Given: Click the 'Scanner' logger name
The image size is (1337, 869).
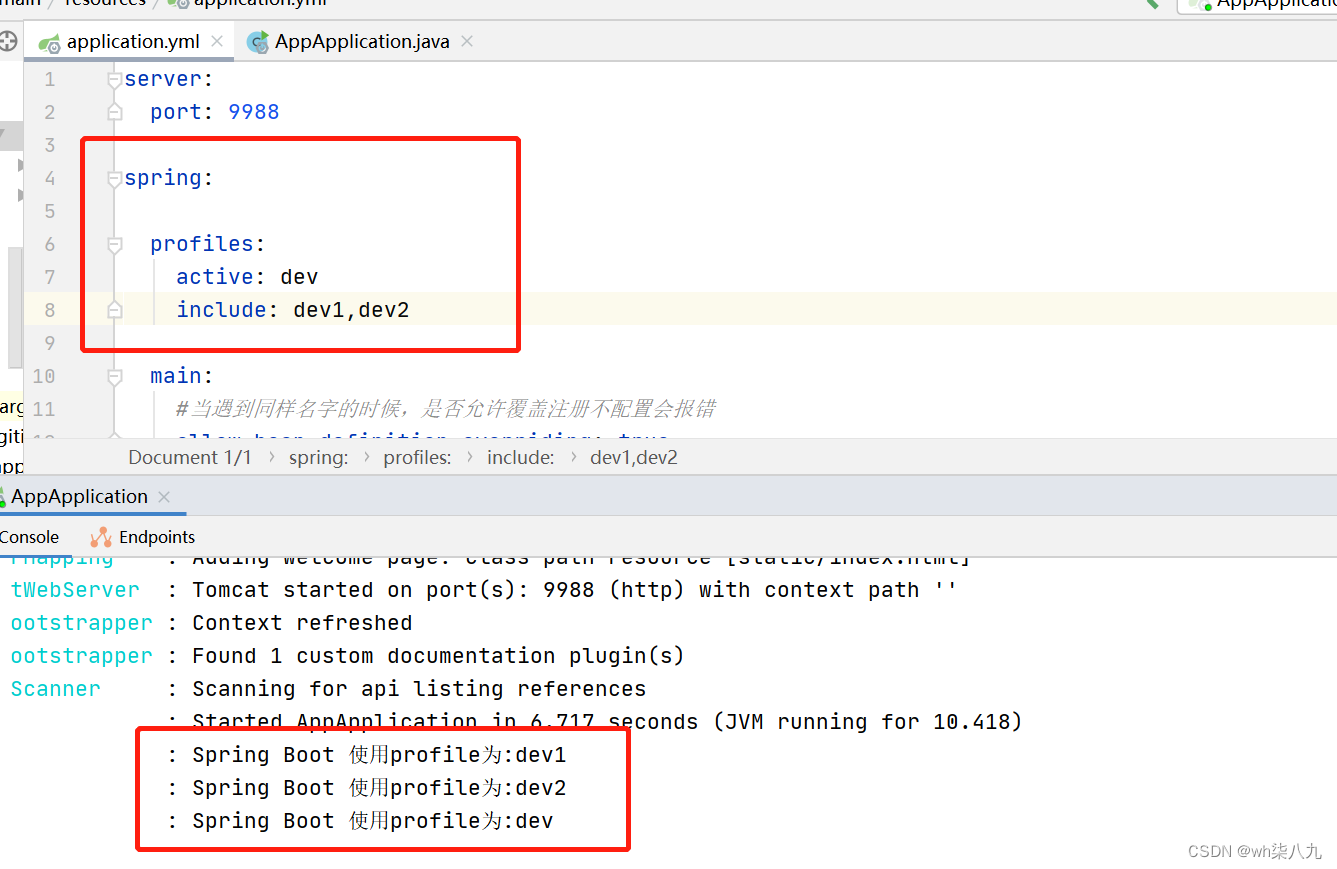Looking at the screenshot, I should tap(55, 689).
